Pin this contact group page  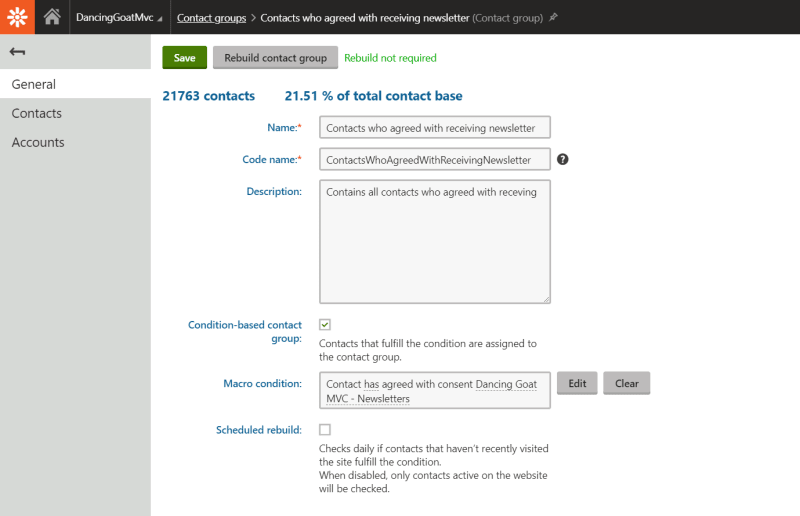[553, 17]
